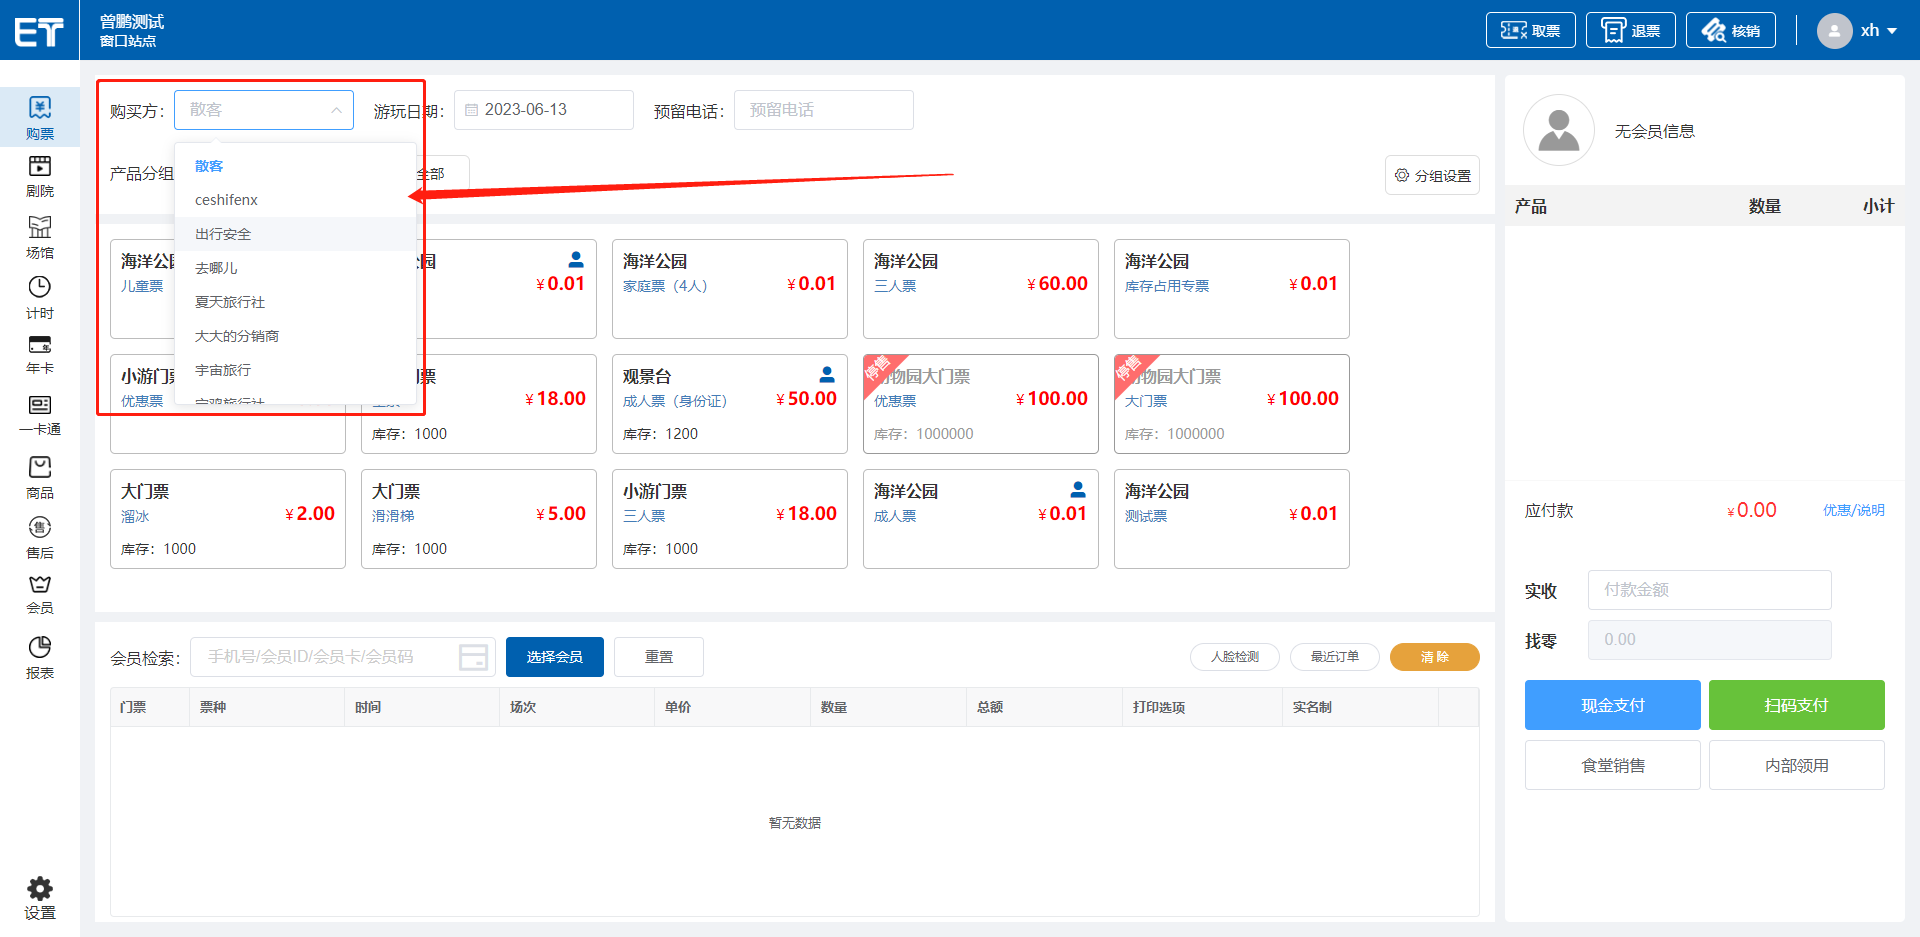Open the 游玩日期 date picker
The width and height of the screenshot is (1920, 937).
point(543,110)
